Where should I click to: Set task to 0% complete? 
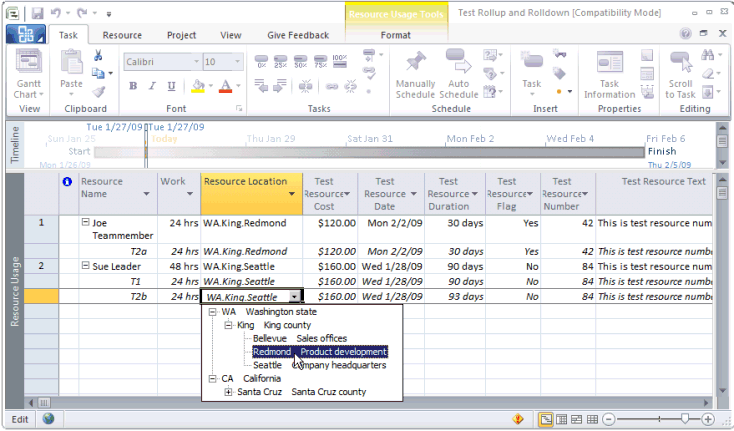click(x=261, y=61)
